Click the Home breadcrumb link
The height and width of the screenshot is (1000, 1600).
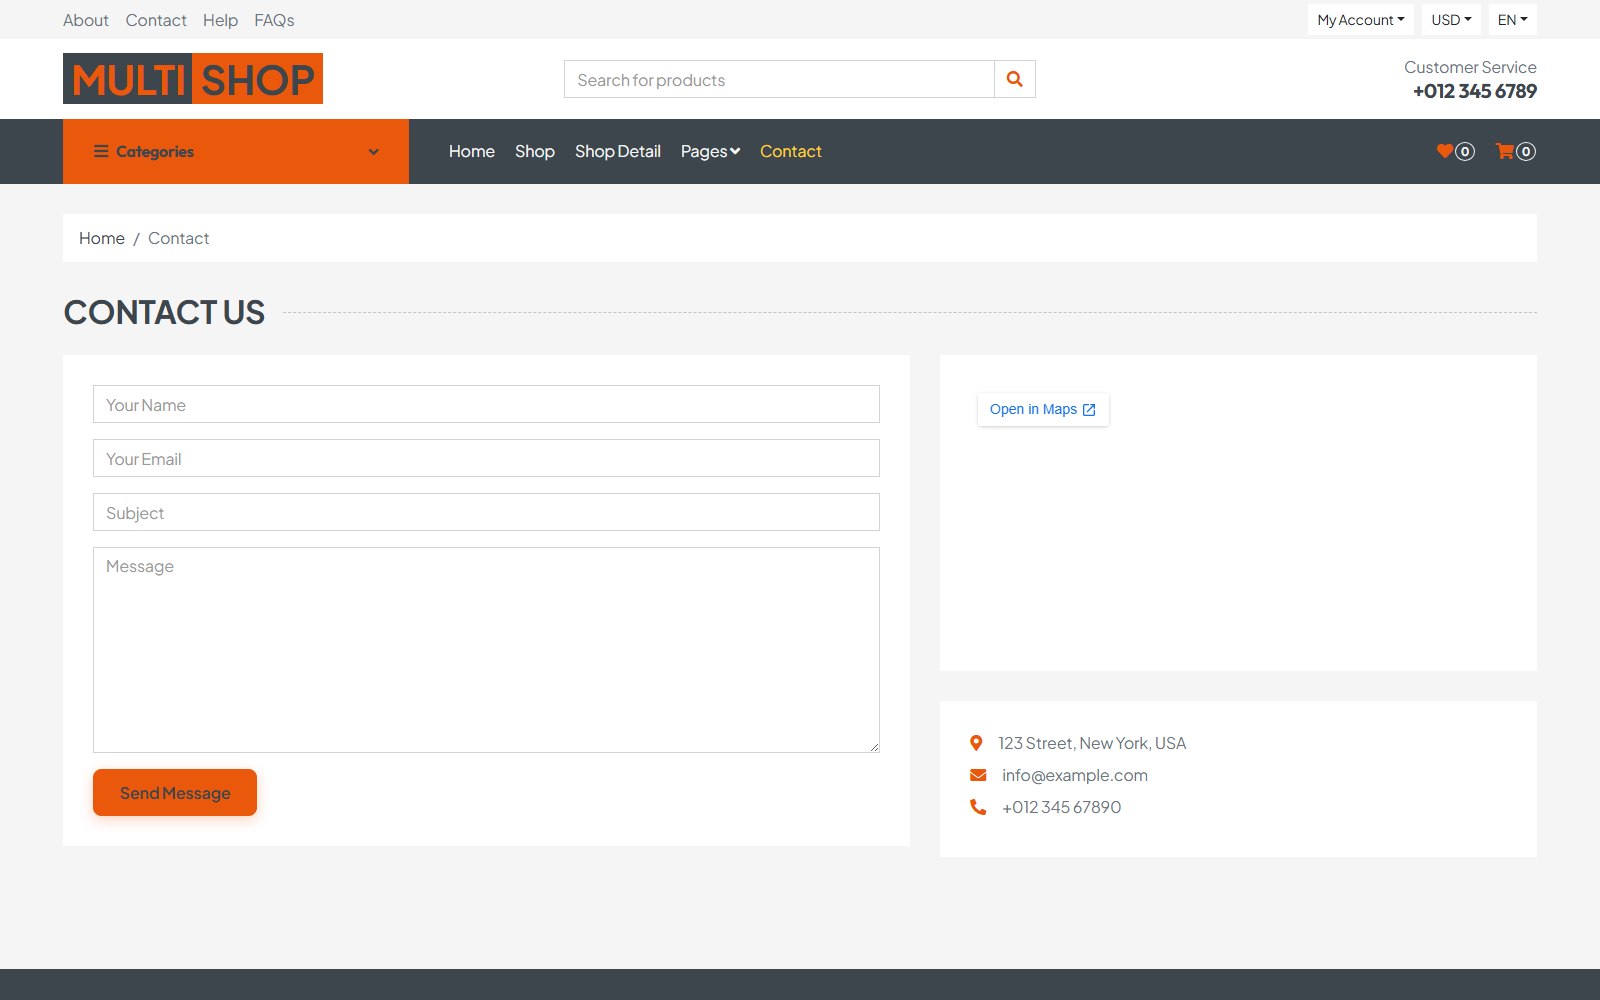click(102, 238)
